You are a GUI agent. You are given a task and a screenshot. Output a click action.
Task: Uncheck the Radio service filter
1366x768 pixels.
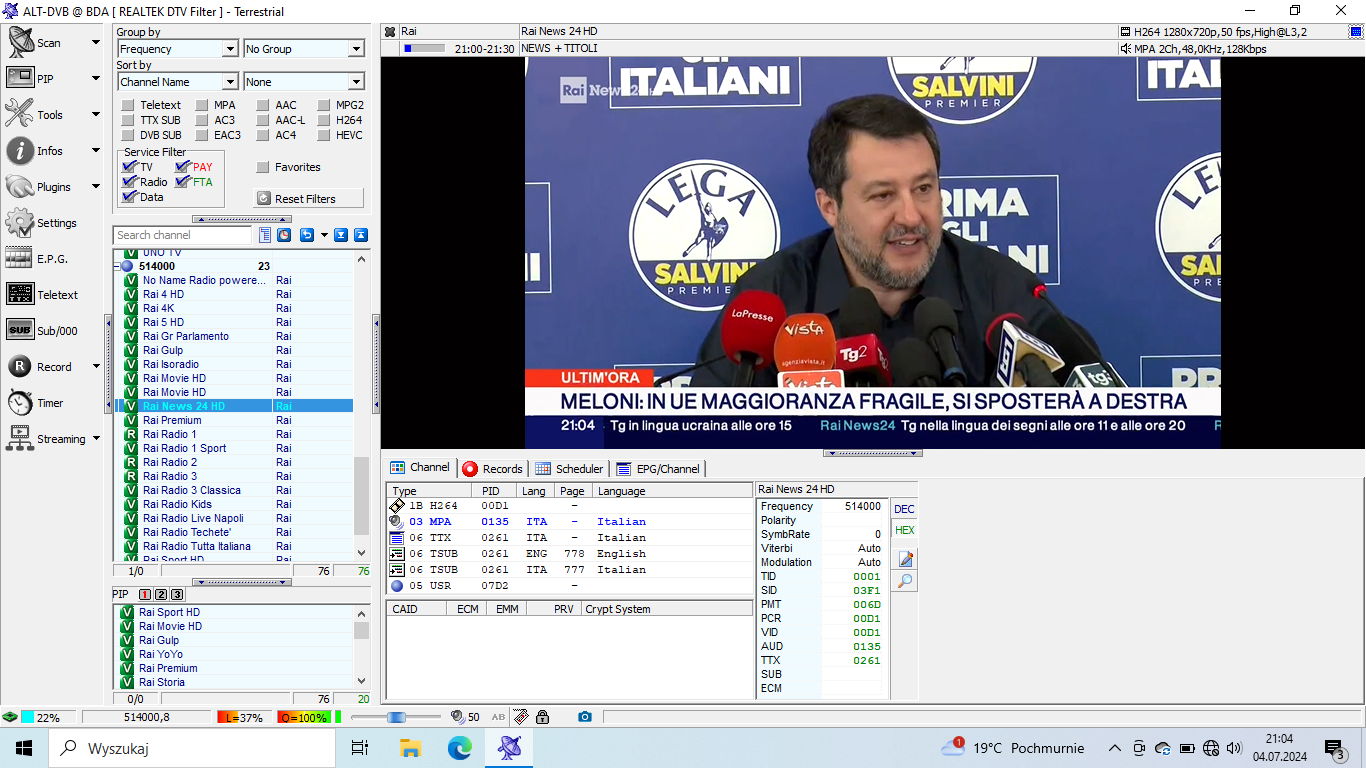[129, 182]
